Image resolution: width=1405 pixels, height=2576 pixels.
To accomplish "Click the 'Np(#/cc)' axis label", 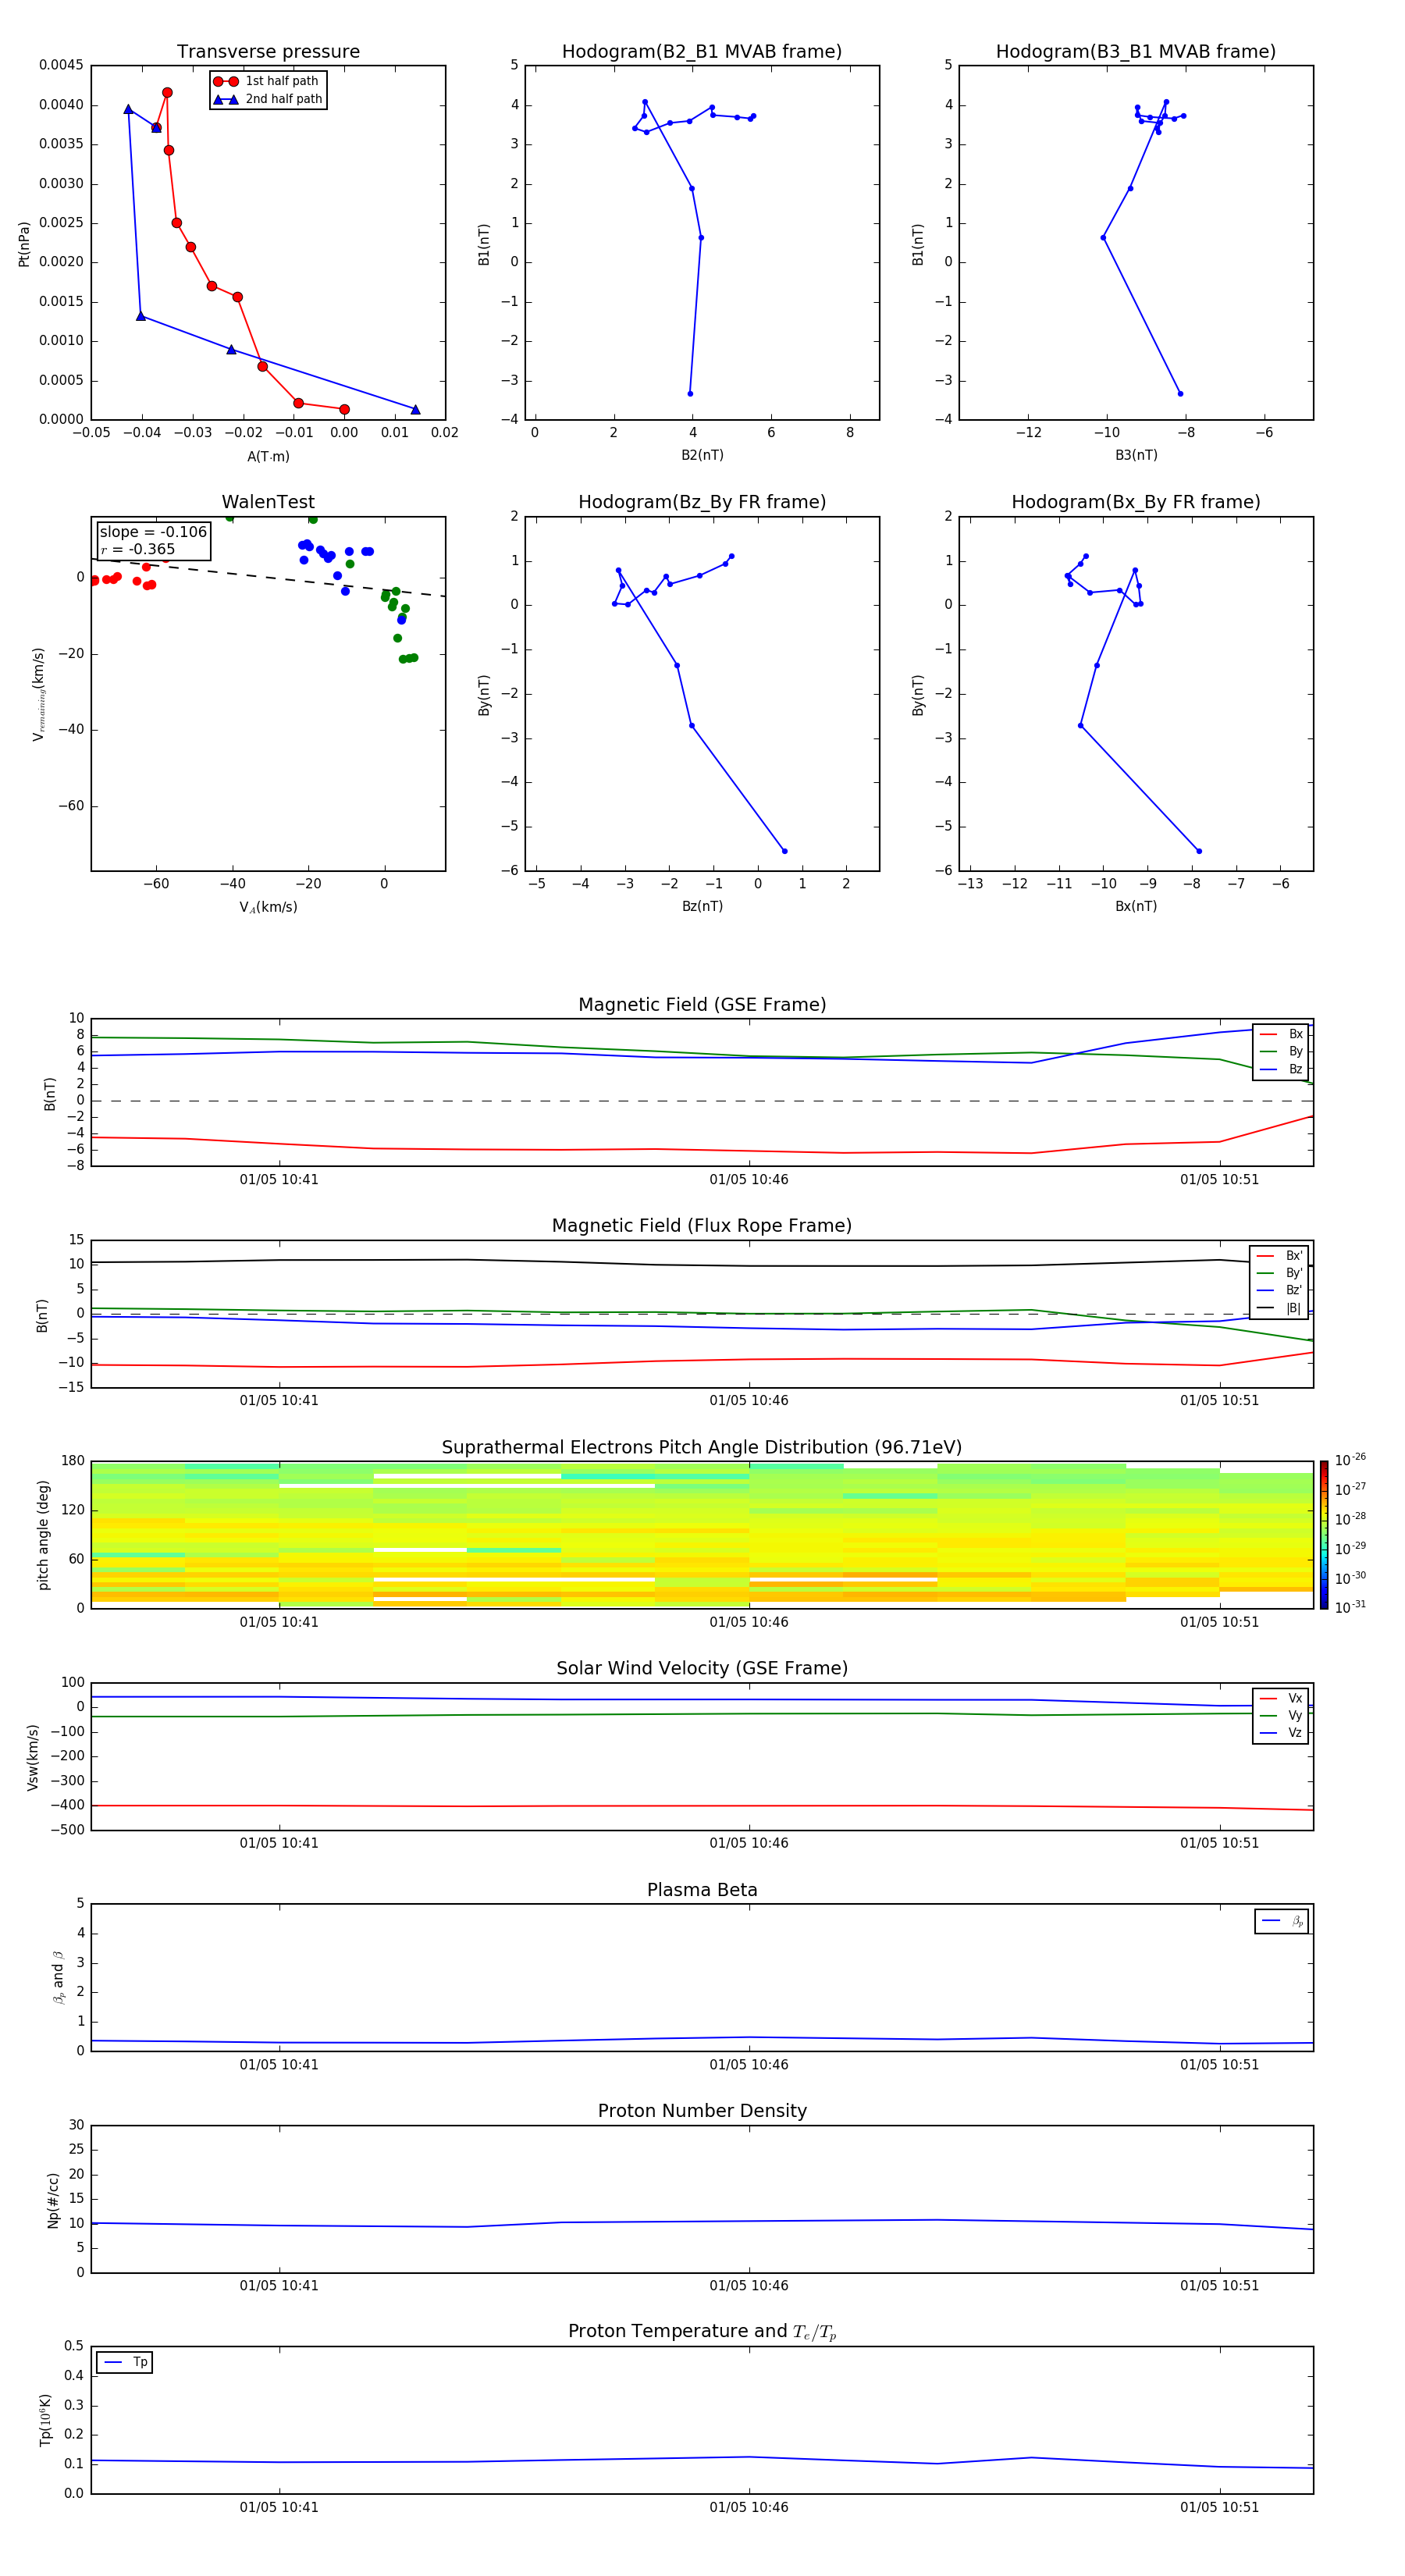I will pos(53,2200).
